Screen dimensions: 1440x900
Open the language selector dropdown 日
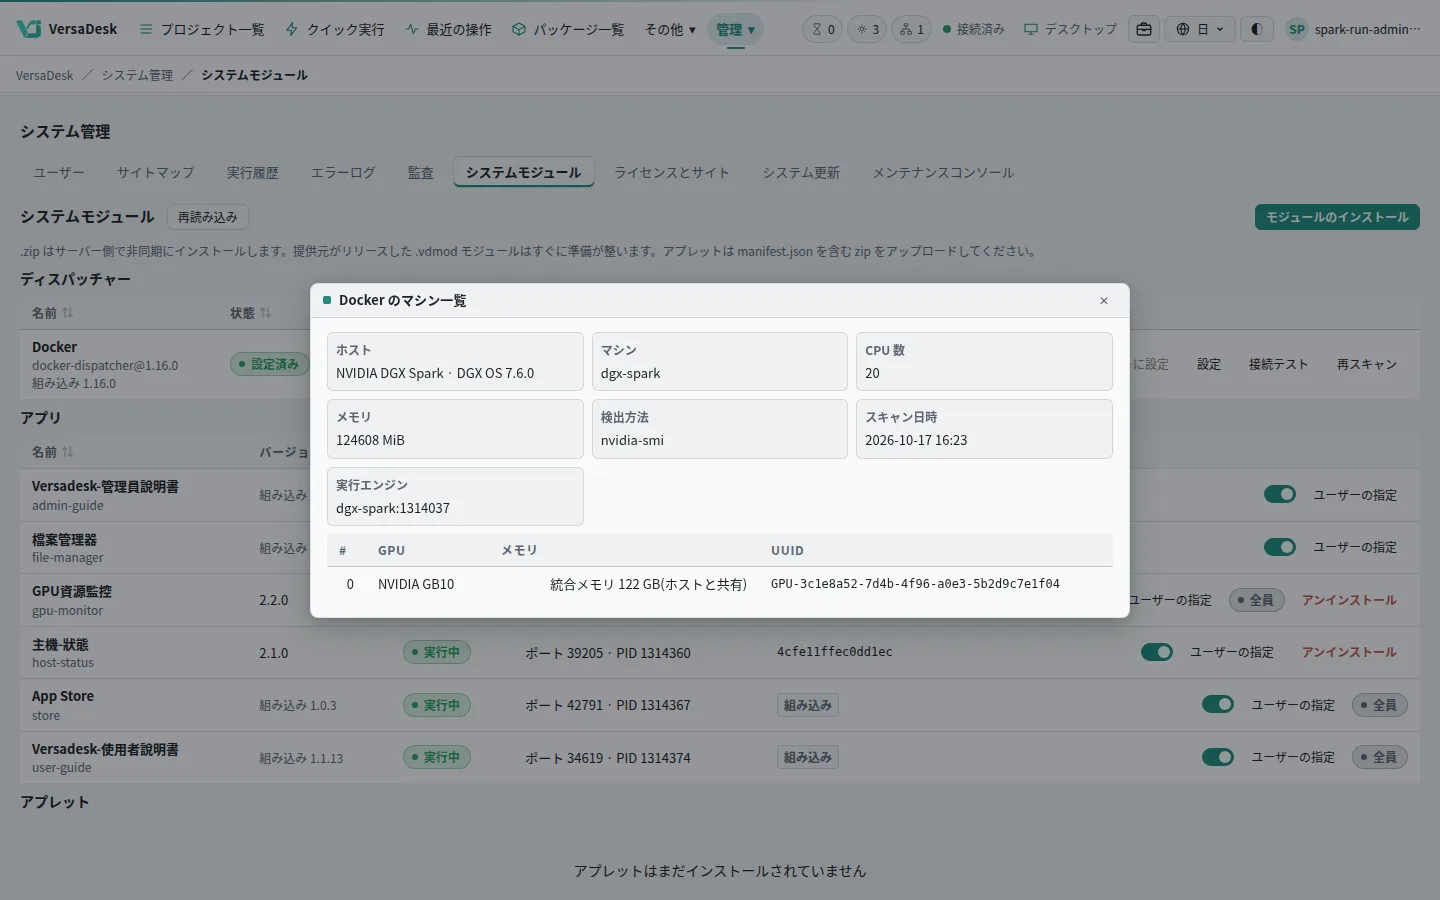click(x=1200, y=29)
